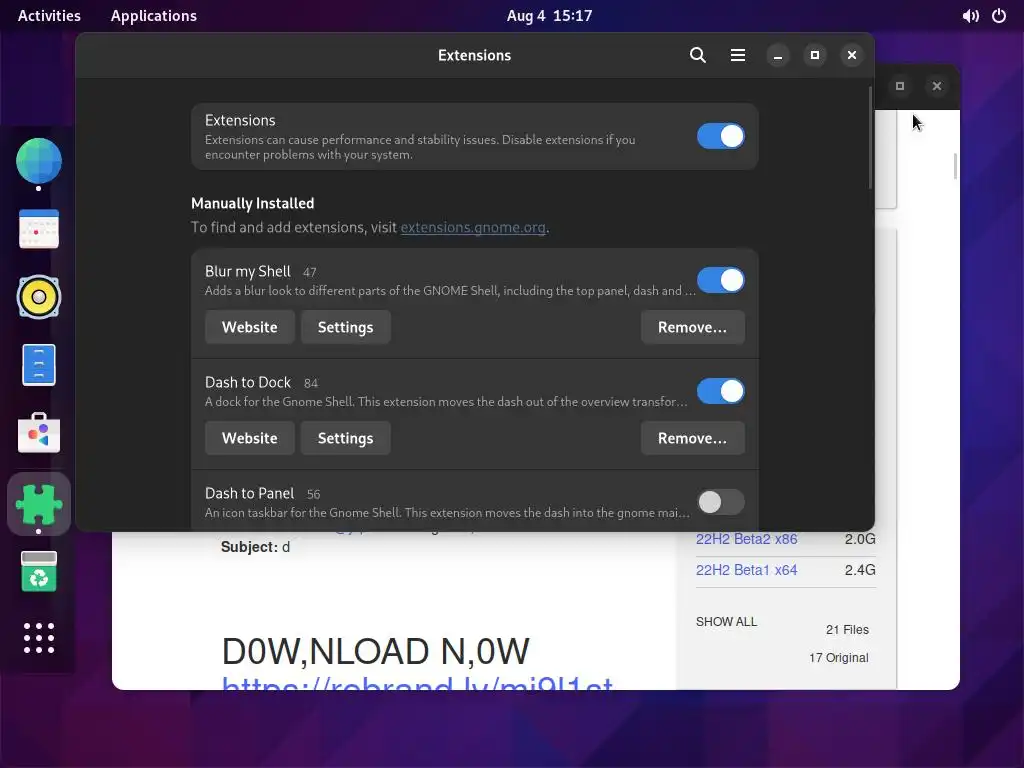Click the Dash to Panel extension row title

click(x=249, y=494)
